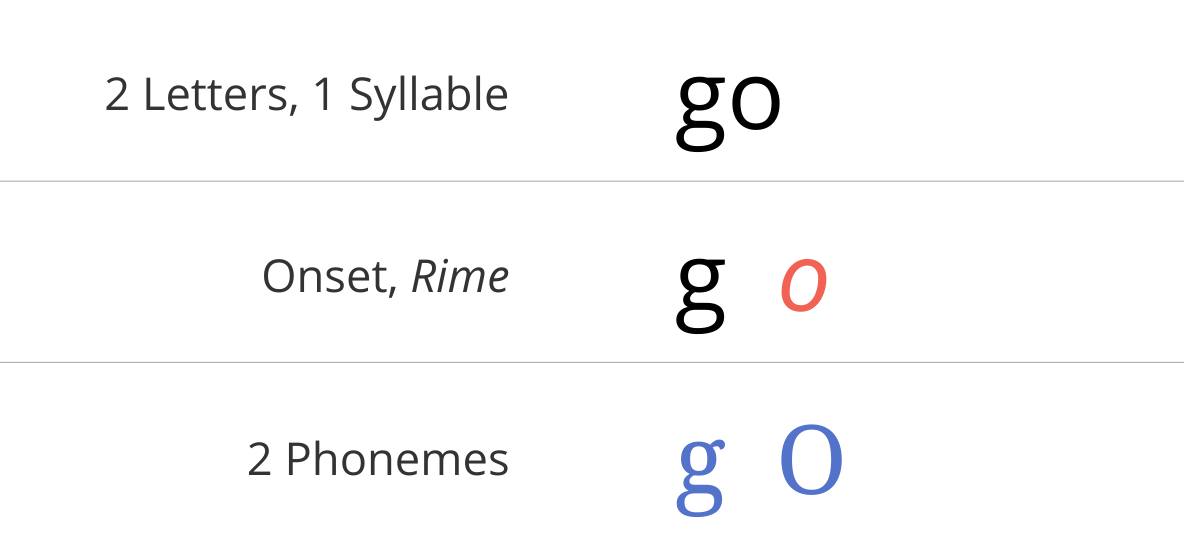Select the italic word Rime
The image size is (1184, 549).
460,277
